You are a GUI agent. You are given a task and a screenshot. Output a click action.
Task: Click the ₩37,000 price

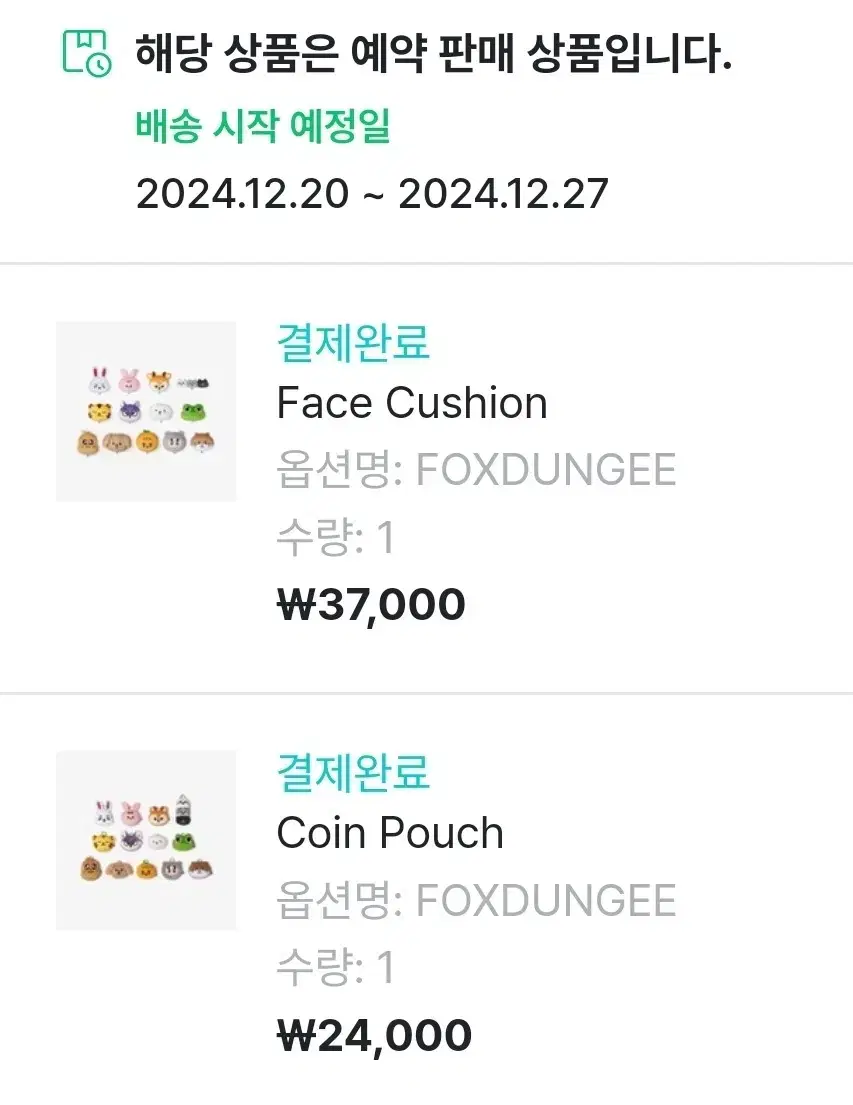(372, 605)
